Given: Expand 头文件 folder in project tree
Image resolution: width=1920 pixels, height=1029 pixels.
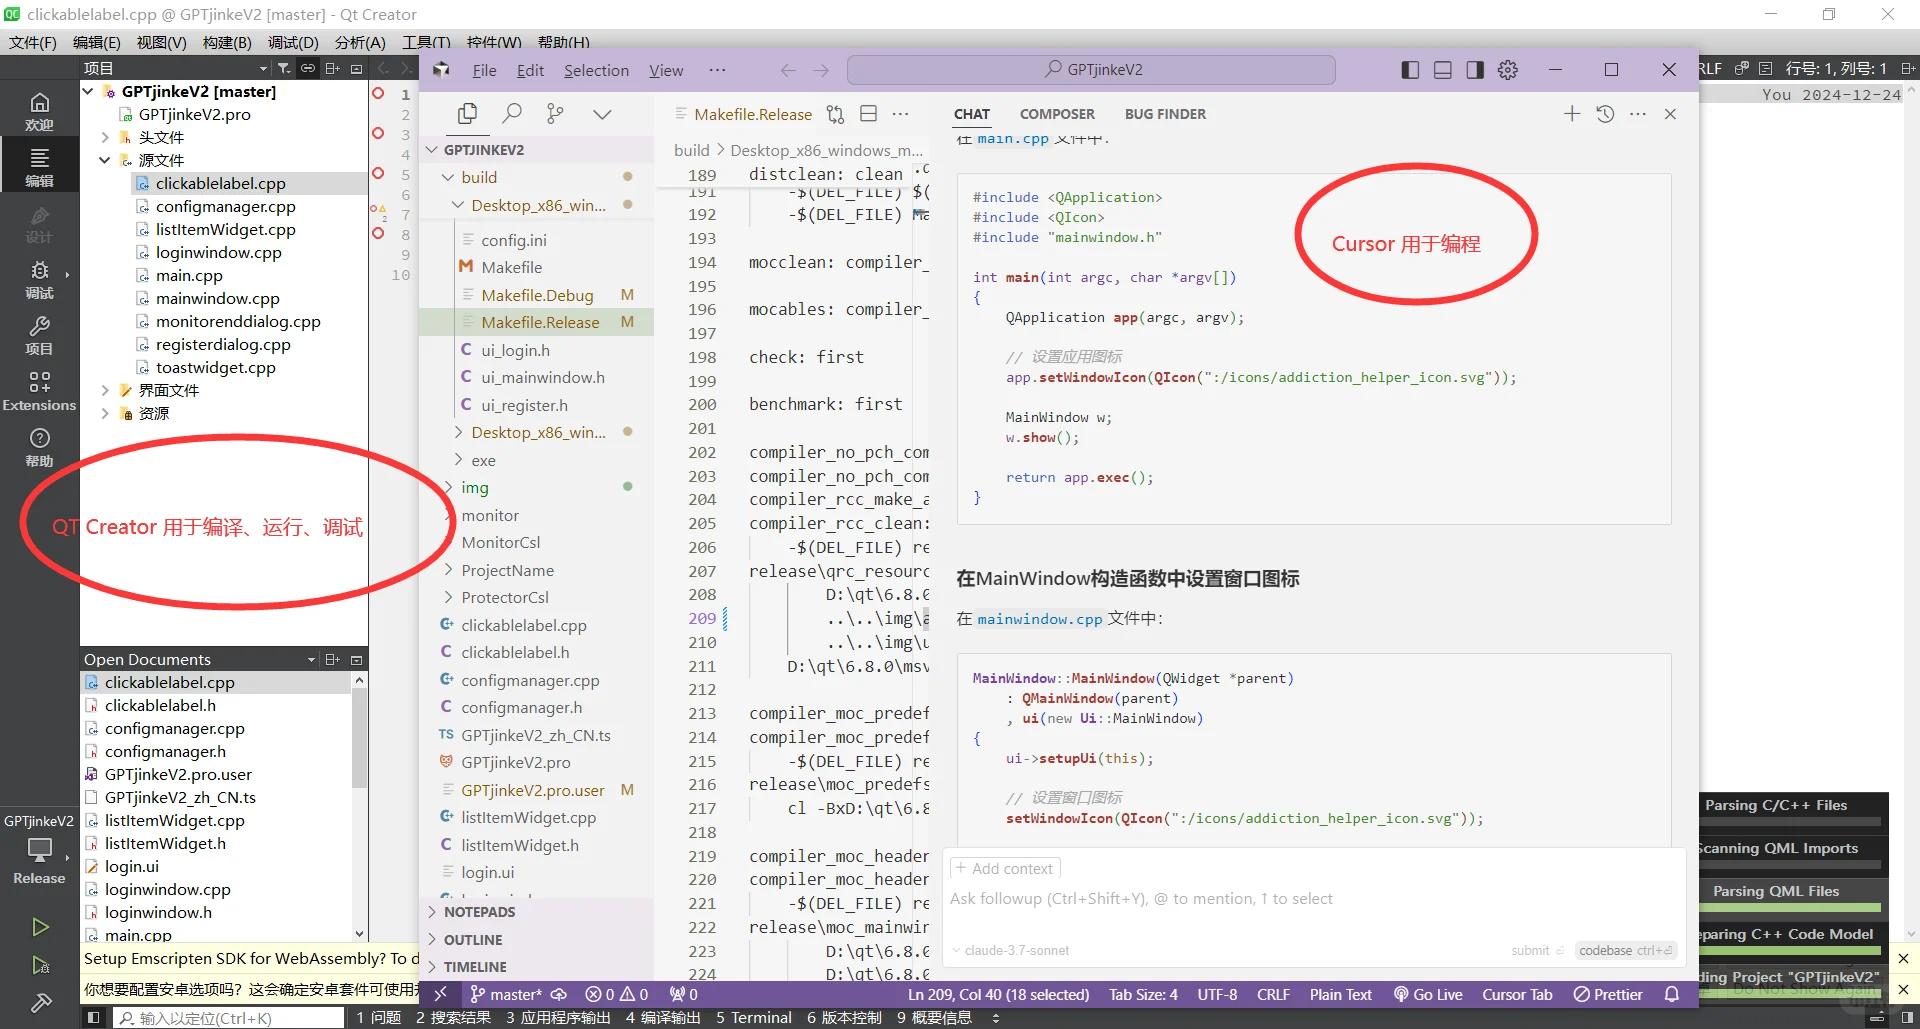Looking at the screenshot, I should click(105, 137).
